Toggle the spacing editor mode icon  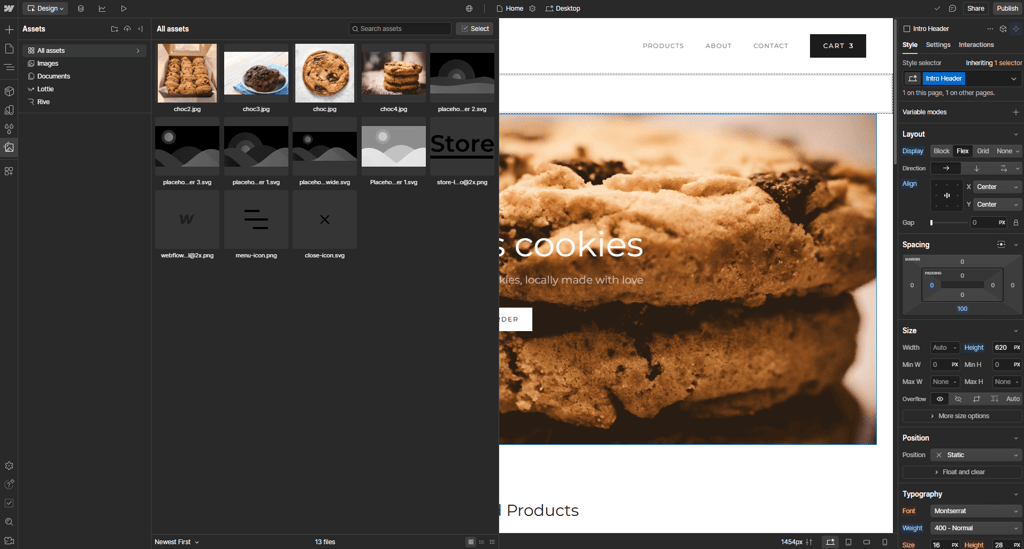(1001, 245)
